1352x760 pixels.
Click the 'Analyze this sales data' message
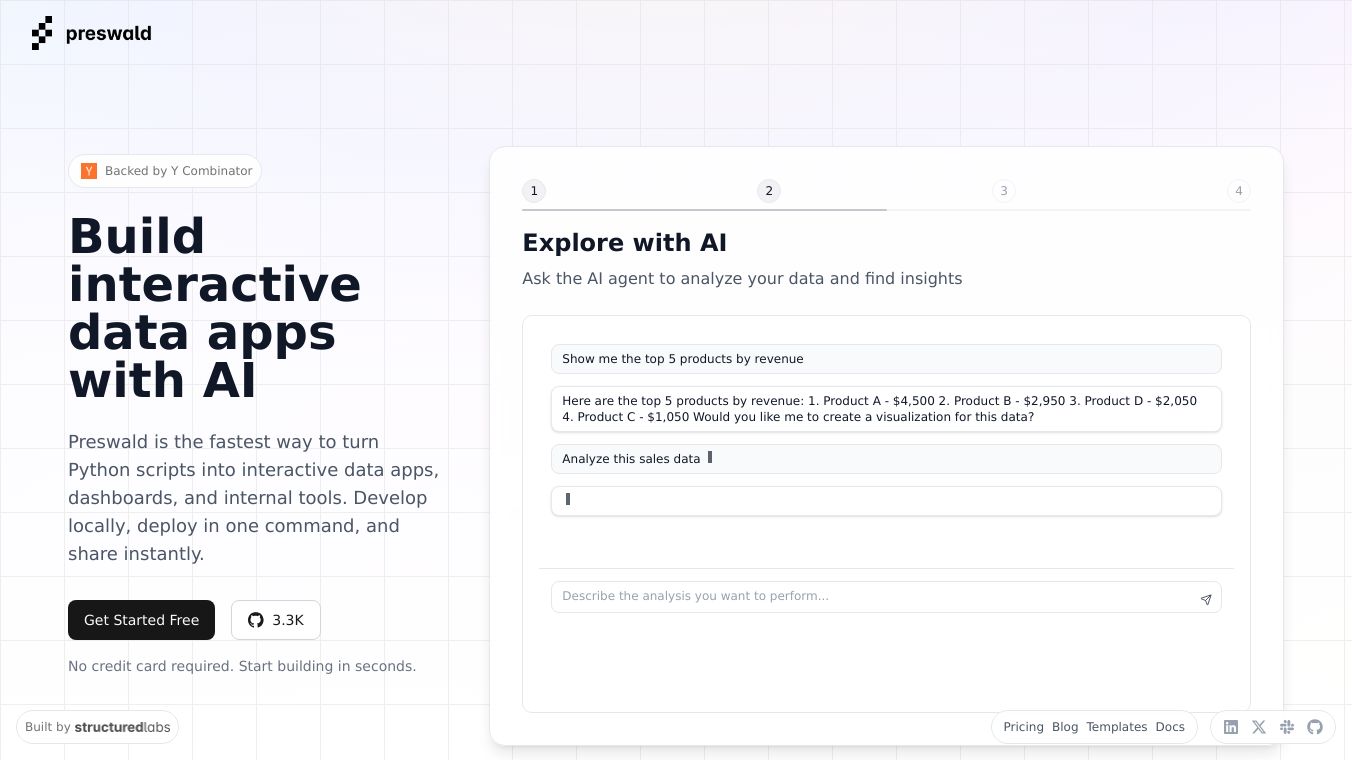(886, 459)
